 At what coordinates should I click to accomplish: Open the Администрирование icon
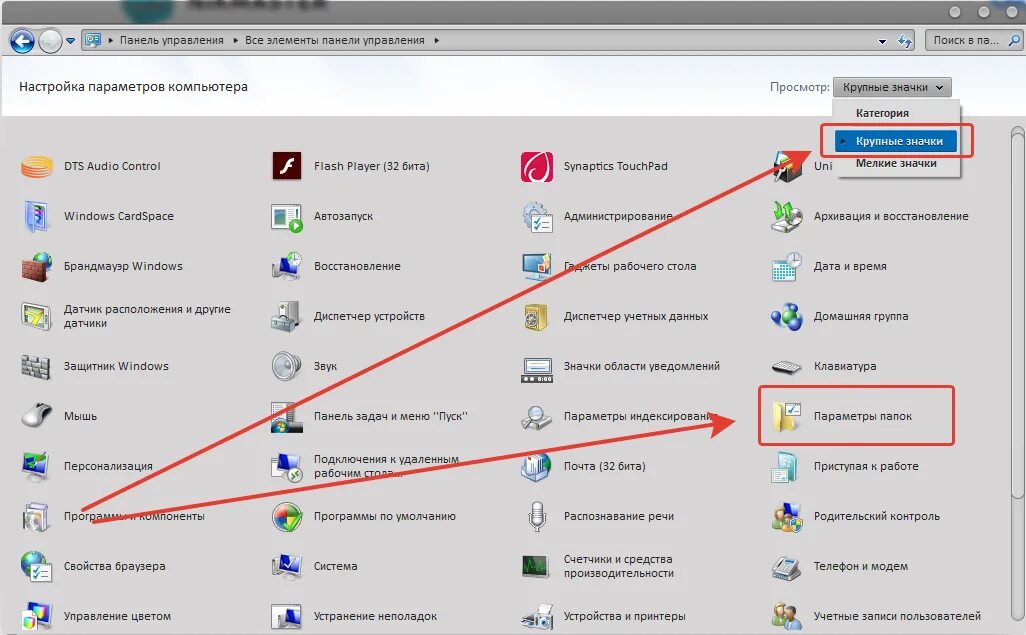pyautogui.click(x=537, y=217)
